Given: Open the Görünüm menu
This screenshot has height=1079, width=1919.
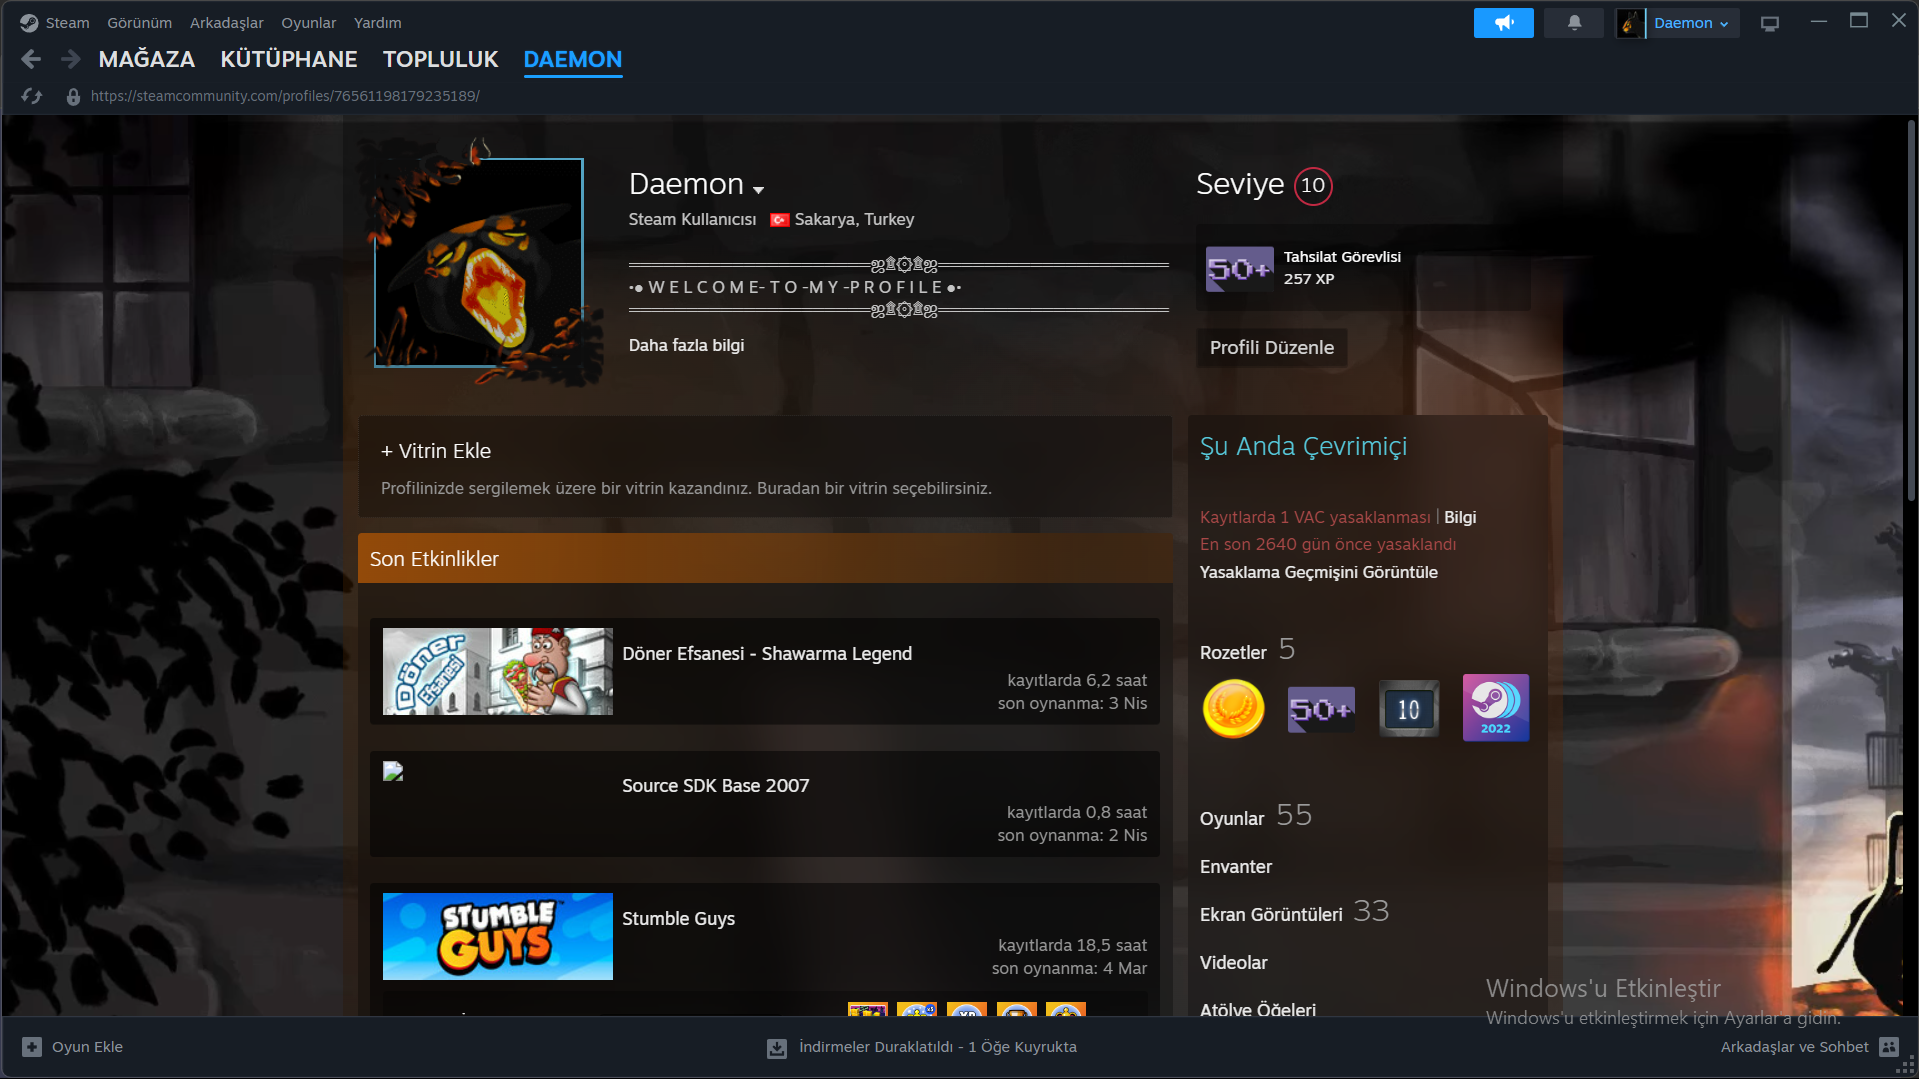Looking at the screenshot, I should [140, 23].
